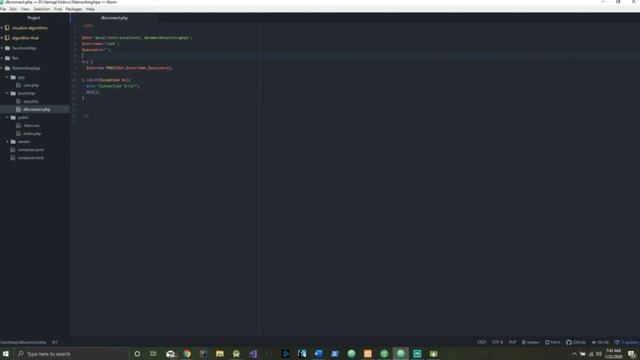
Task: Click the updates notification in status bar
Action: tap(627, 342)
